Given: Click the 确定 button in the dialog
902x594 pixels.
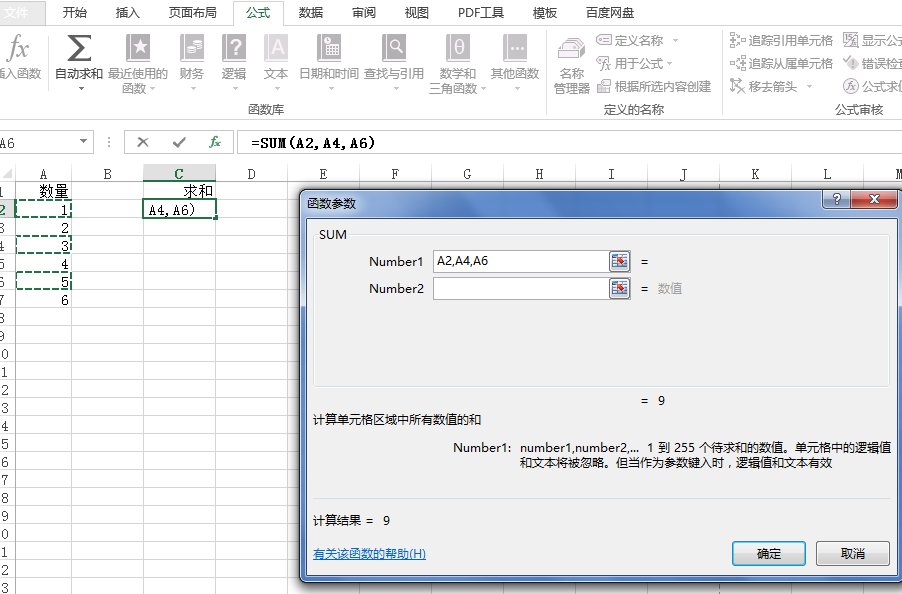Looking at the screenshot, I should [x=769, y=554].
